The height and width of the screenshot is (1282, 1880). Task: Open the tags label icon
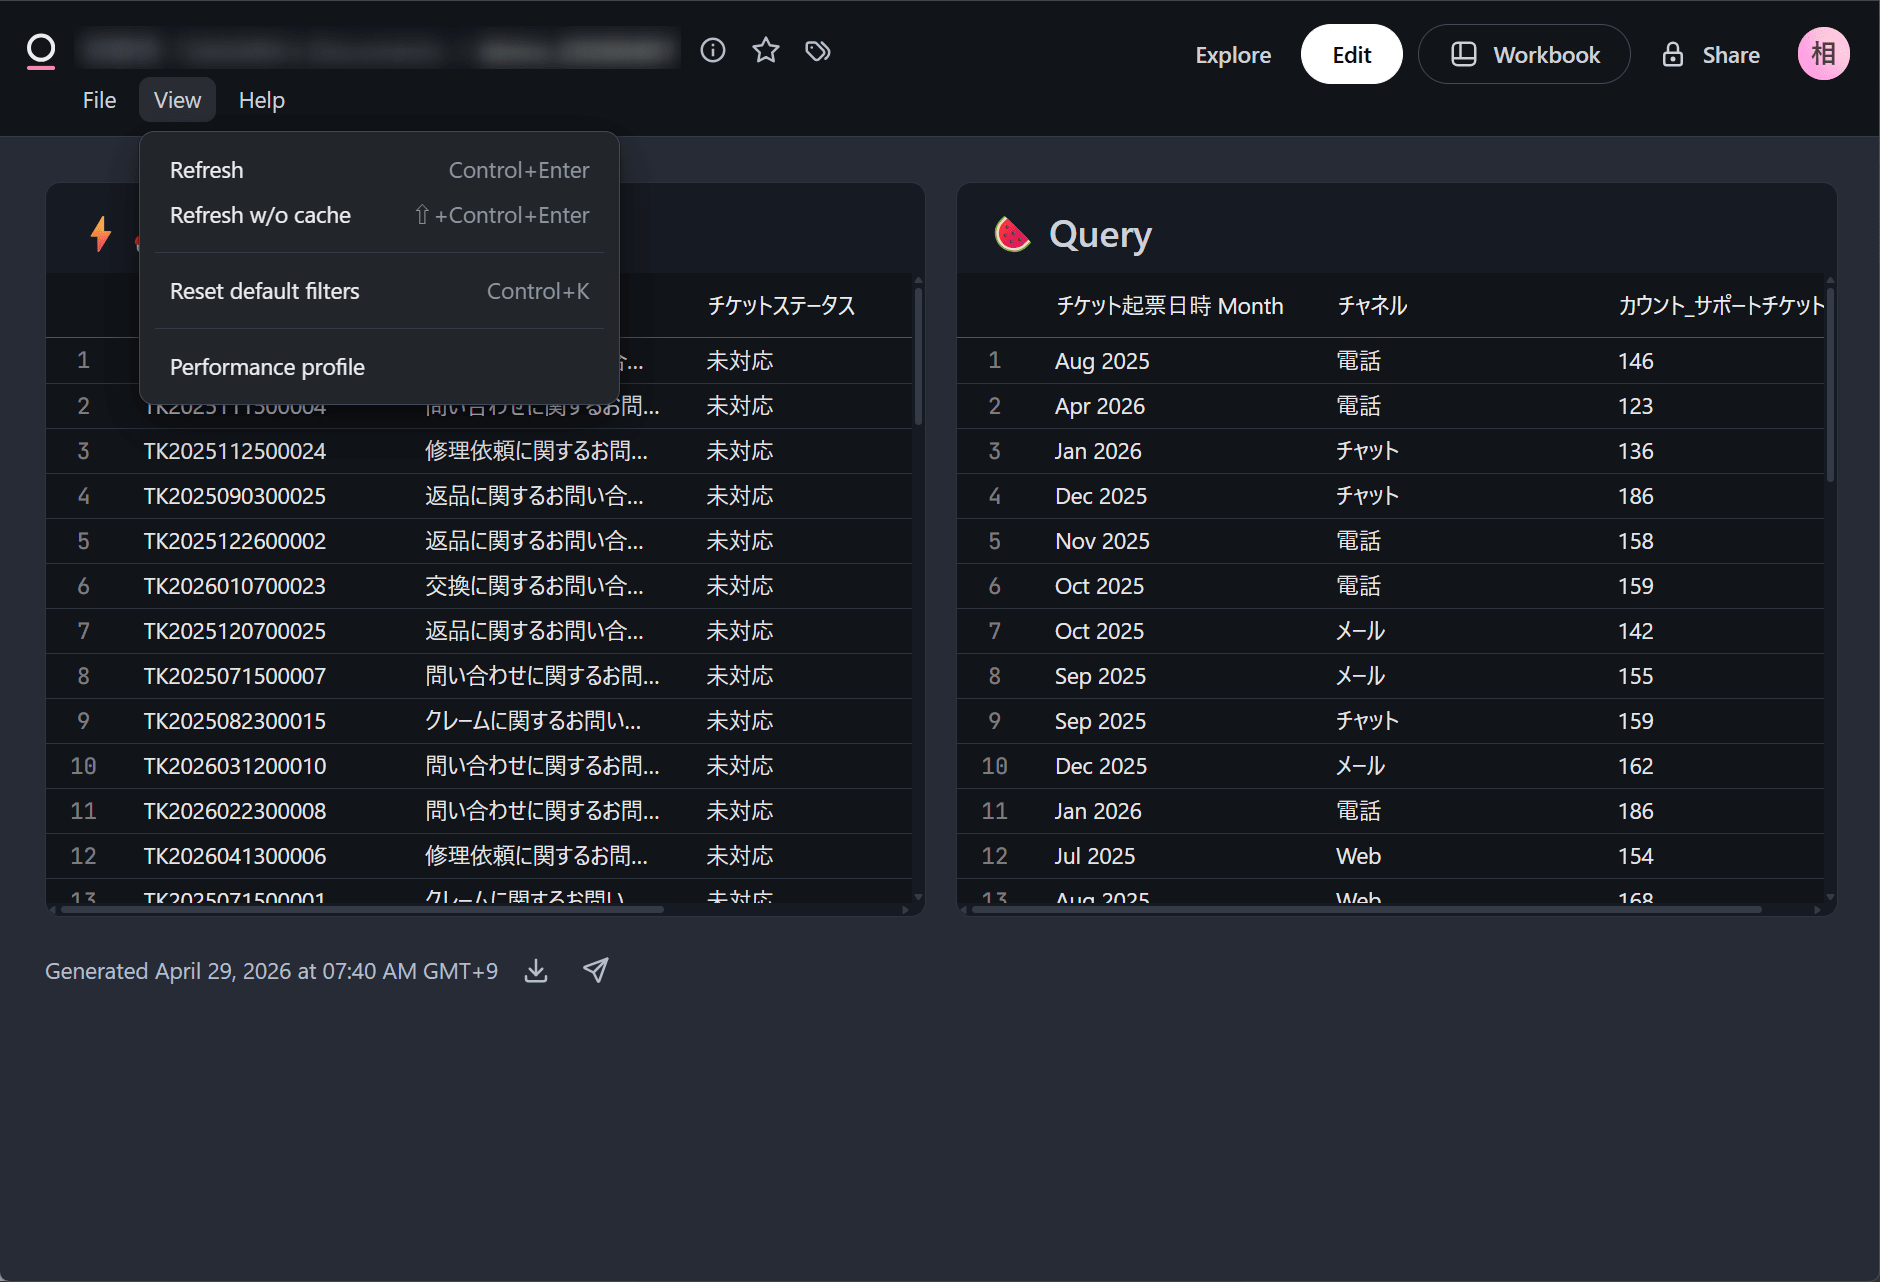click(818, 50)
